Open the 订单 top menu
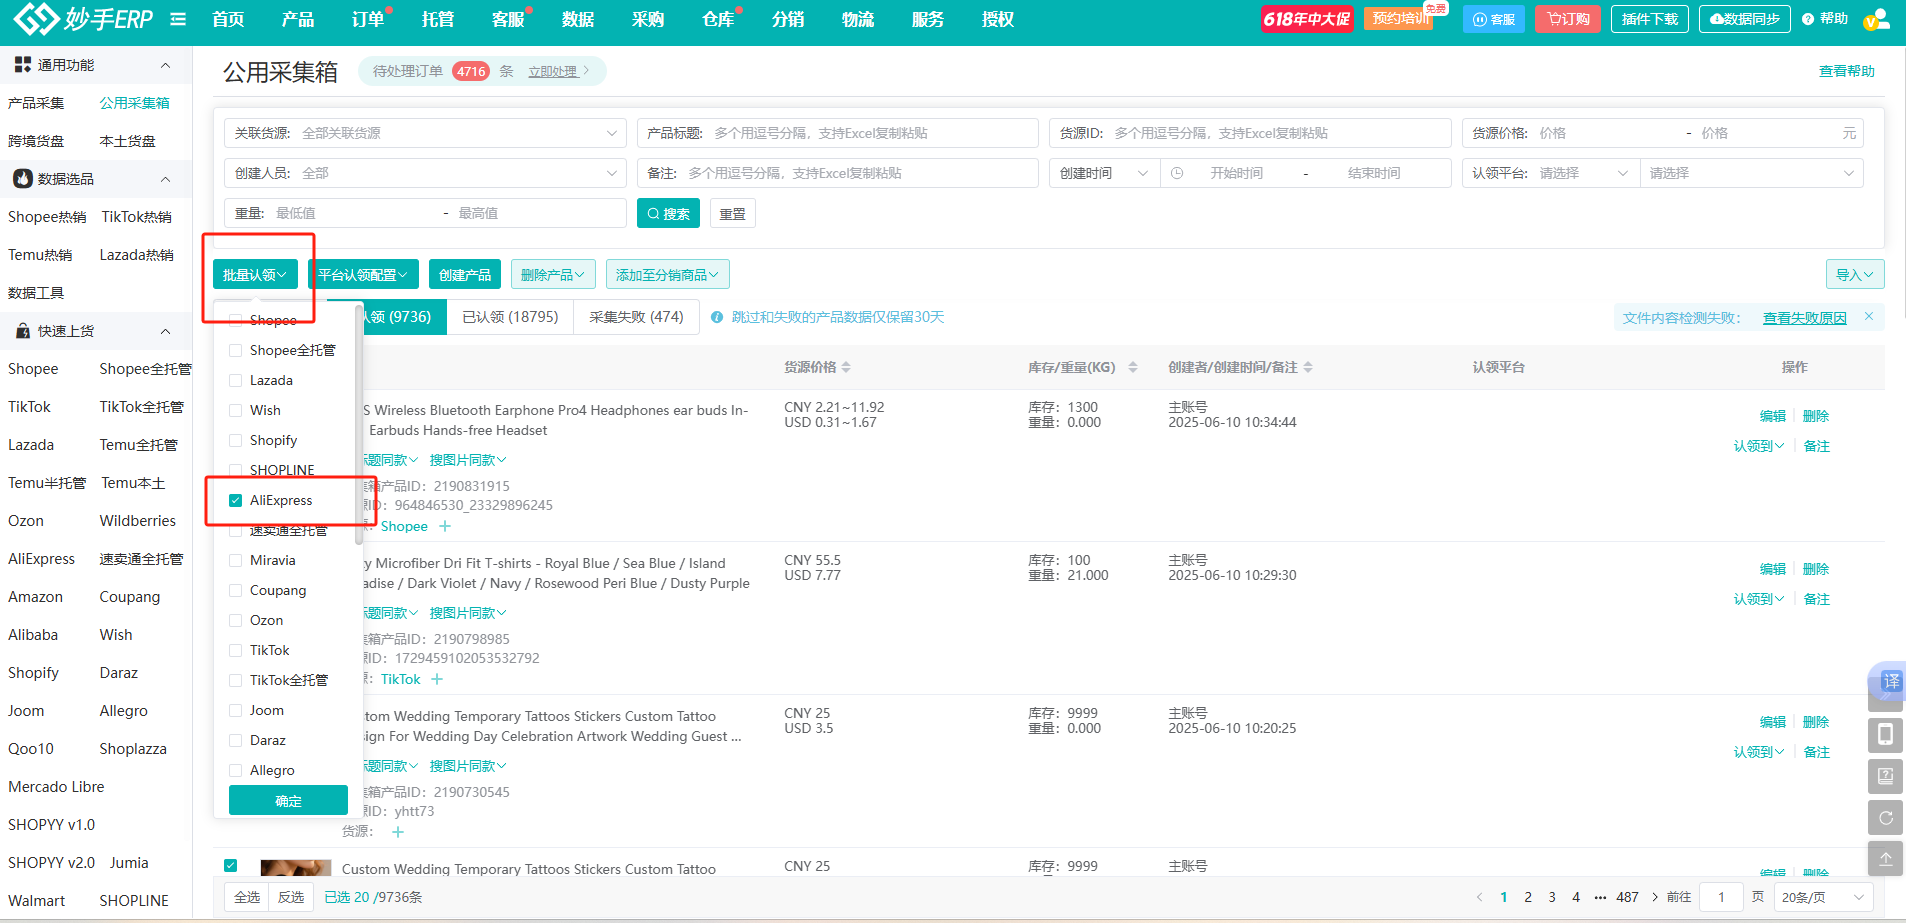The width and height of the screenshot is (1906, 923). [x=367, y=19]
